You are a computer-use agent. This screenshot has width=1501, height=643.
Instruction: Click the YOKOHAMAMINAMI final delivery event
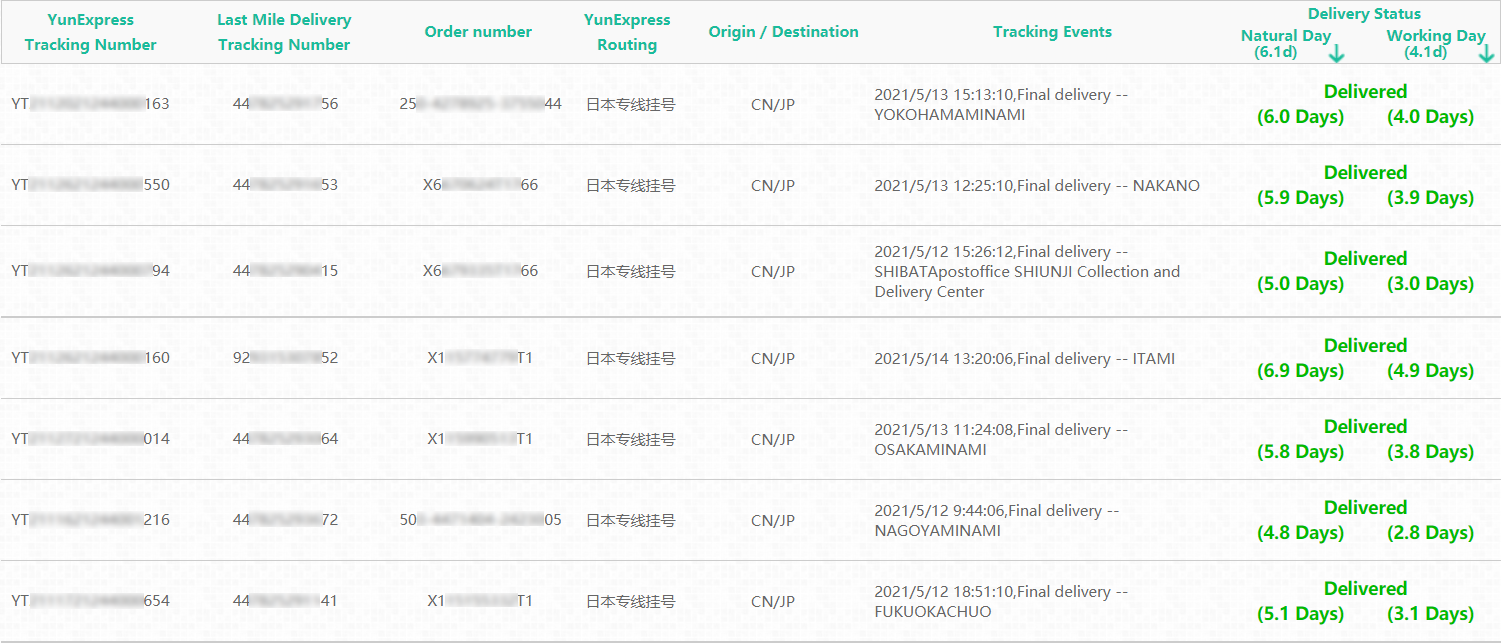pos(1000,104)
